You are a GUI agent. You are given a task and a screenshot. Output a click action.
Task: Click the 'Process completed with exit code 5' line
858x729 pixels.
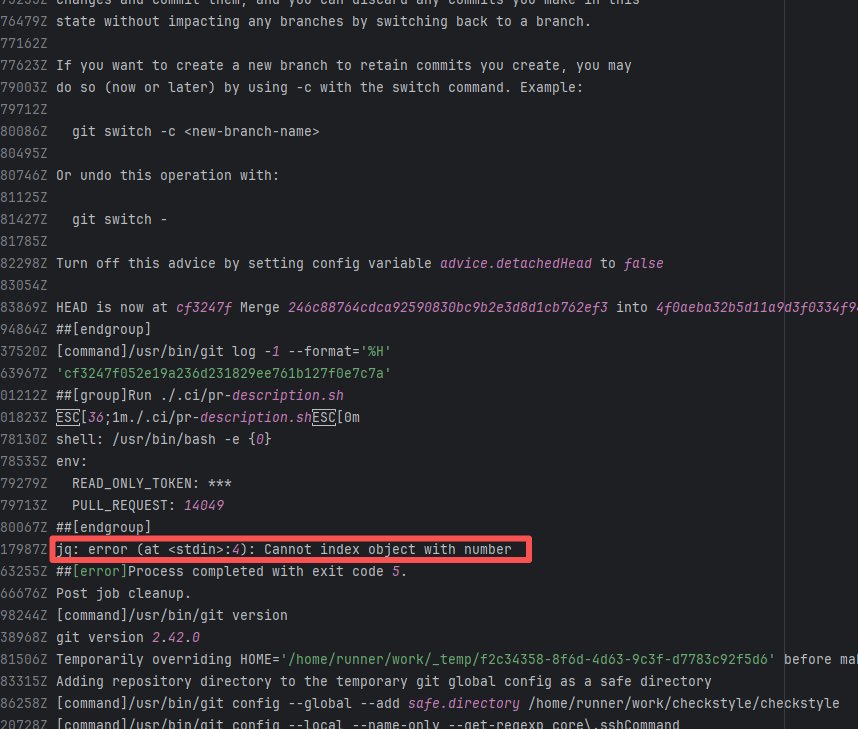(x=231, y=571)
